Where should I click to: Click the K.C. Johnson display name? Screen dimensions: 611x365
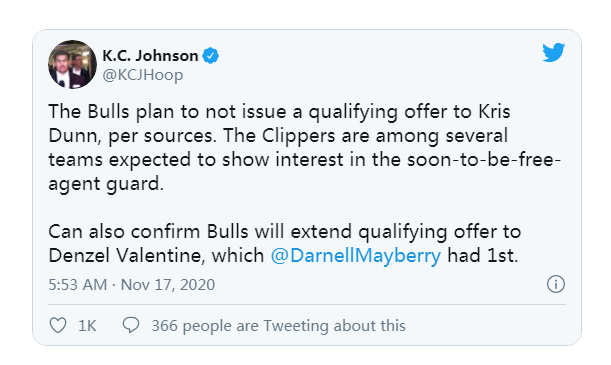click(x=150, y=56)
